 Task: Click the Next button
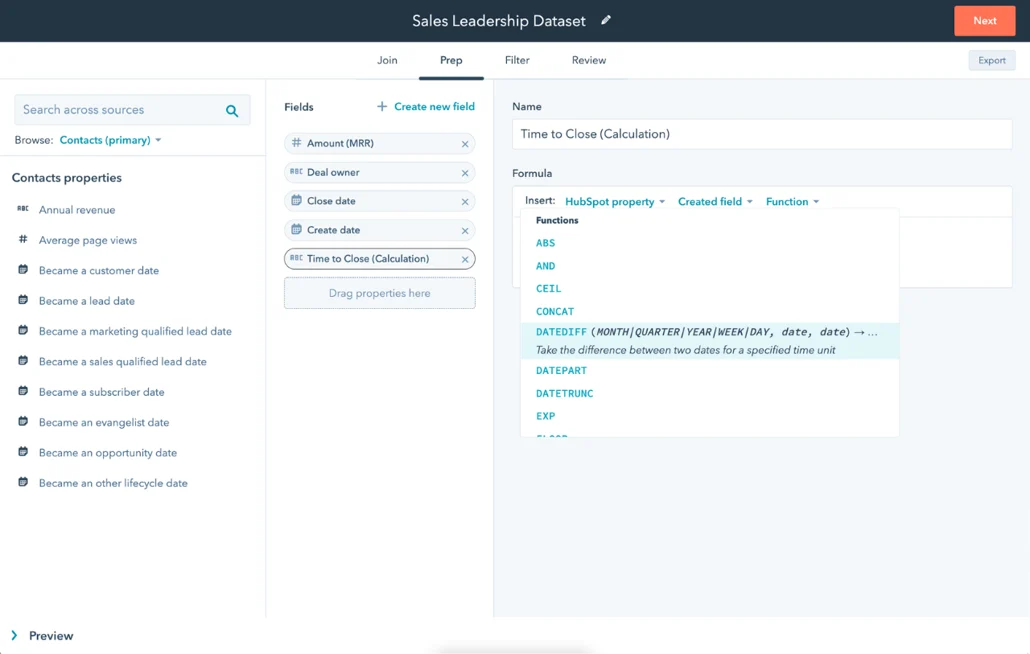click(984, 20)
